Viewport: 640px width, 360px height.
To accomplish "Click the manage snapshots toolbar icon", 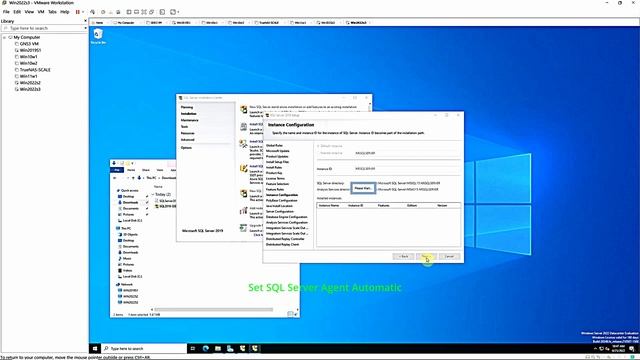I will point(118,12).
